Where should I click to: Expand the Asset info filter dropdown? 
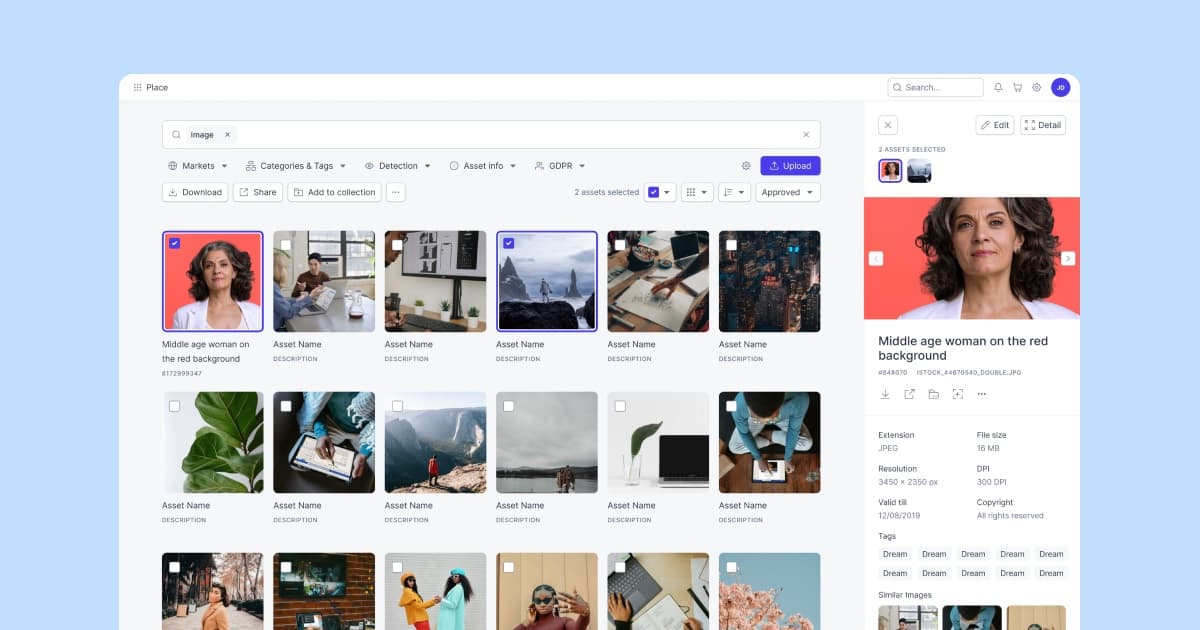(483, 166)
